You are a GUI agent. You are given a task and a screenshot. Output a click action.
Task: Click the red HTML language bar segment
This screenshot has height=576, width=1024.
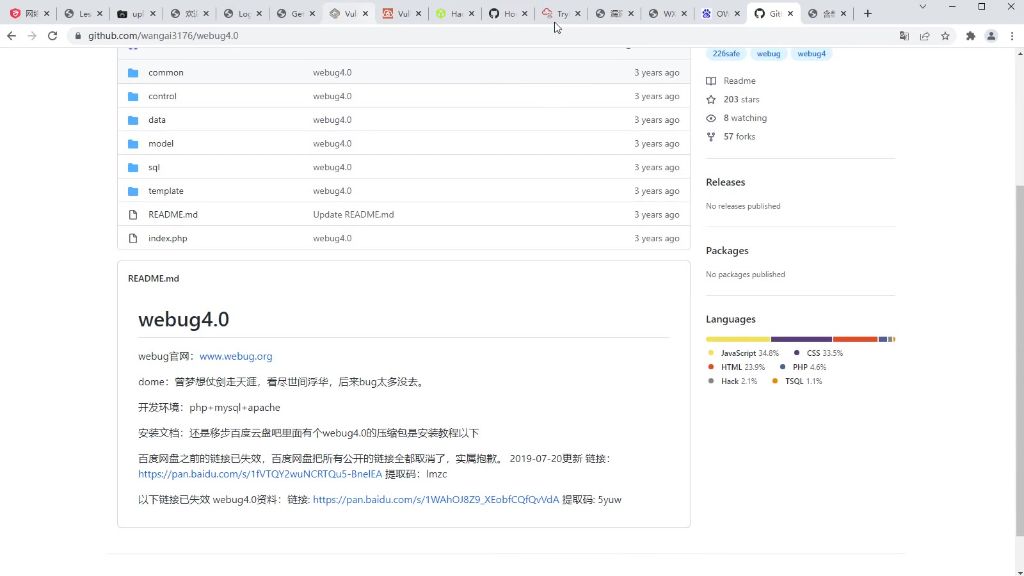[855, 340]
